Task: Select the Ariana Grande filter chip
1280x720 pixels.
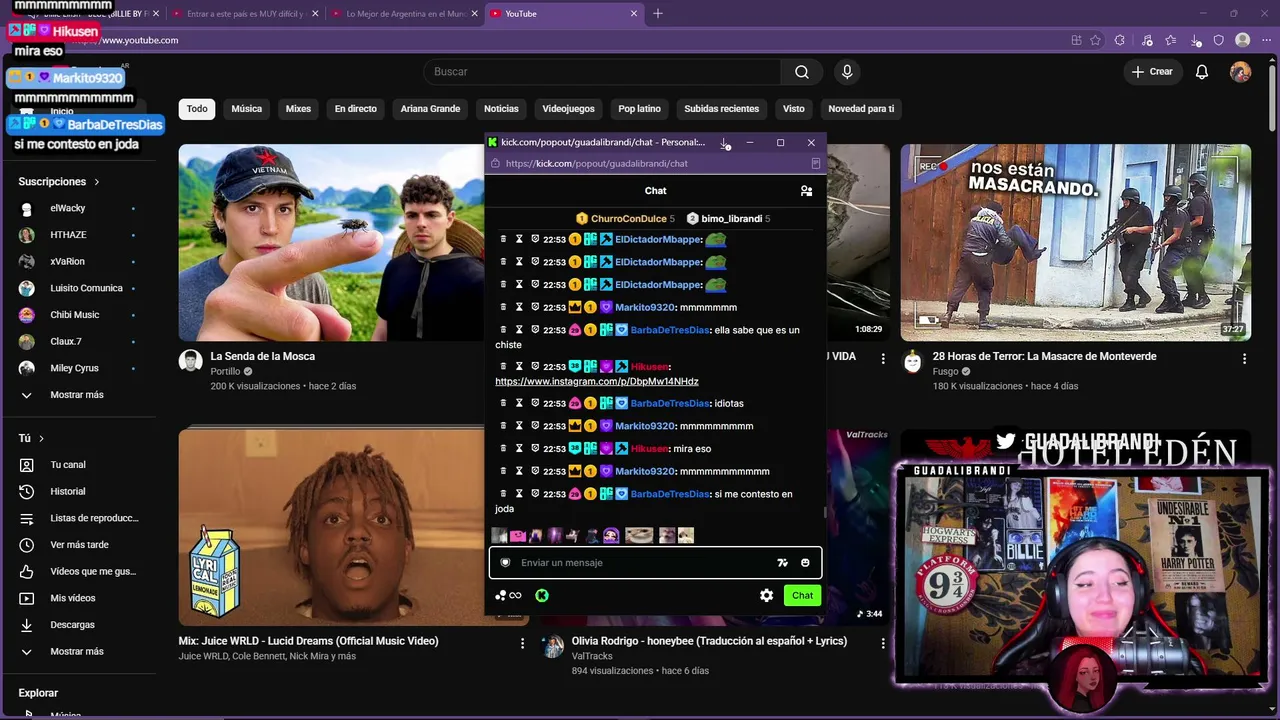Action: 431,109
